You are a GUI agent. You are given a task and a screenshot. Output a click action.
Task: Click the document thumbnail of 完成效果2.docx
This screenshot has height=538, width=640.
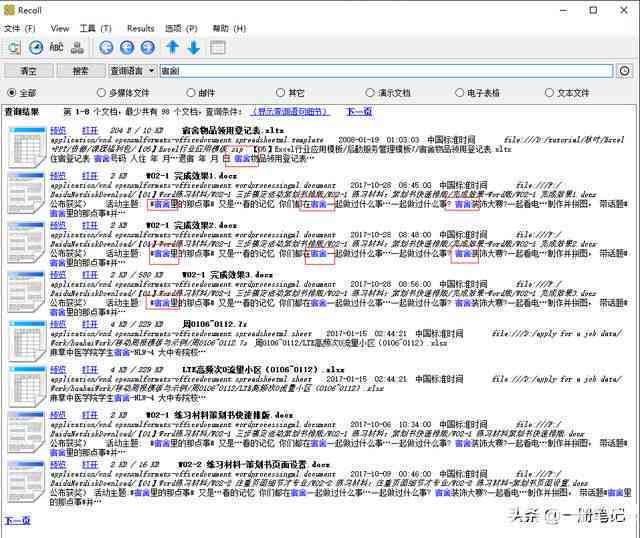(x=27, y=242)
